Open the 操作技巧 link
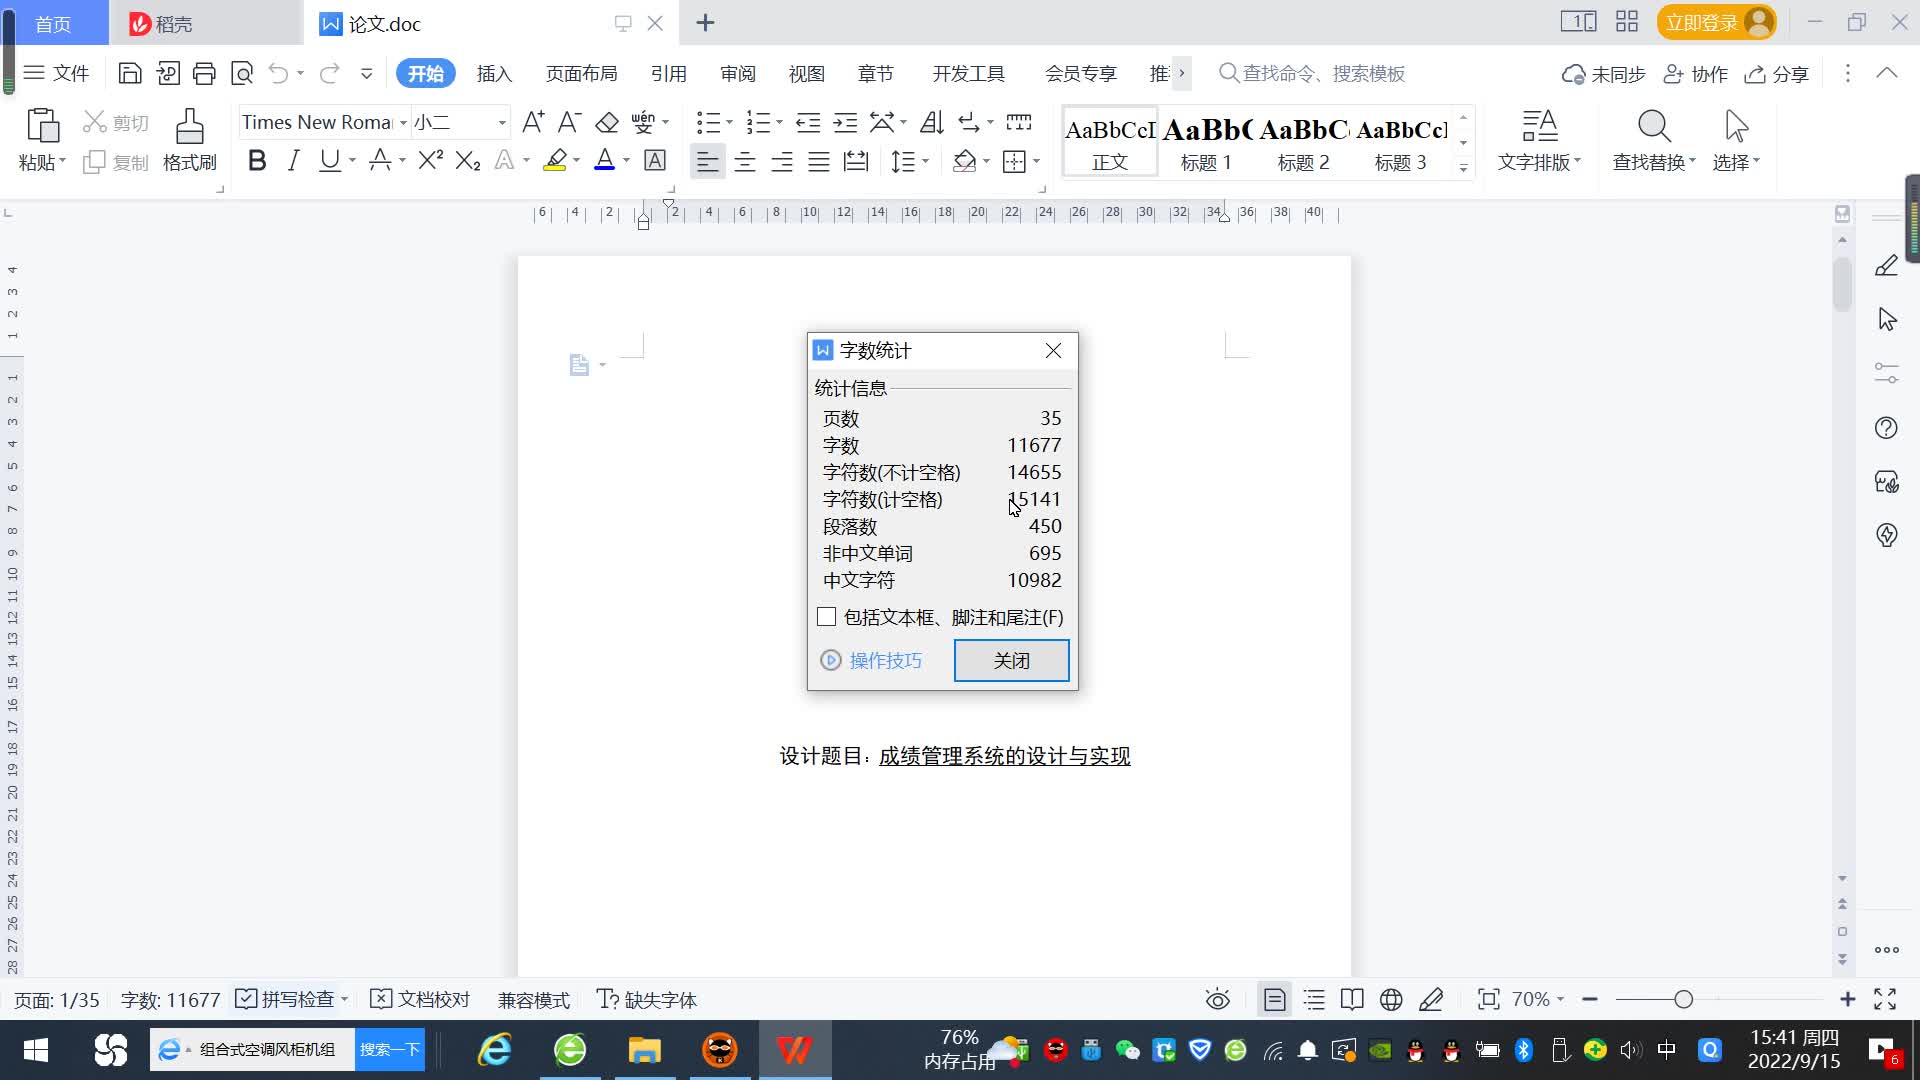Viewport: 1920px width, 1080px height. click(884, 660)
